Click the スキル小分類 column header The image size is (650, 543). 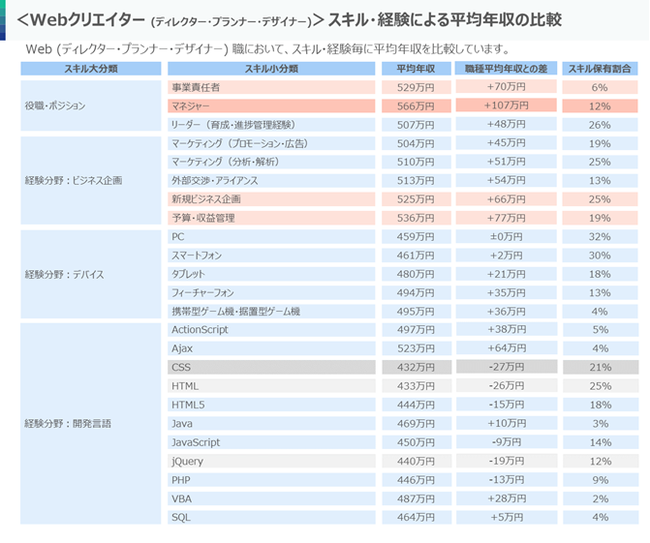tap(271, 69)
